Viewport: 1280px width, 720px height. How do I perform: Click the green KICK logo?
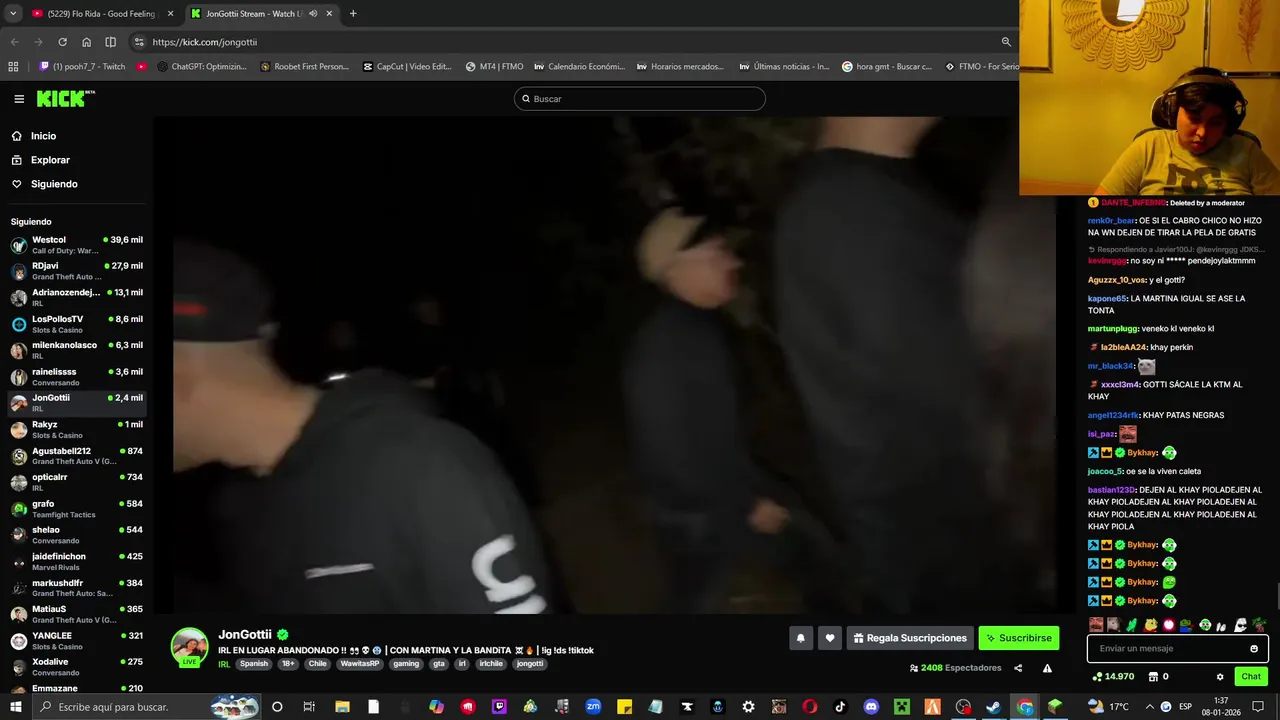(65, 98)
